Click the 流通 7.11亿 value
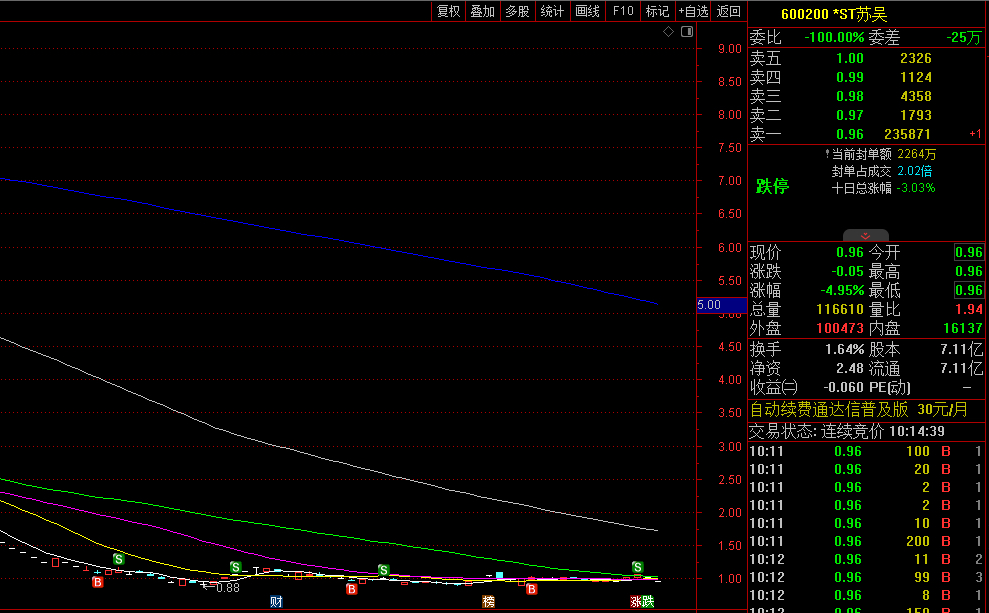Image resolution: width=989 pixels, height=613 pixels. point(961,368)
